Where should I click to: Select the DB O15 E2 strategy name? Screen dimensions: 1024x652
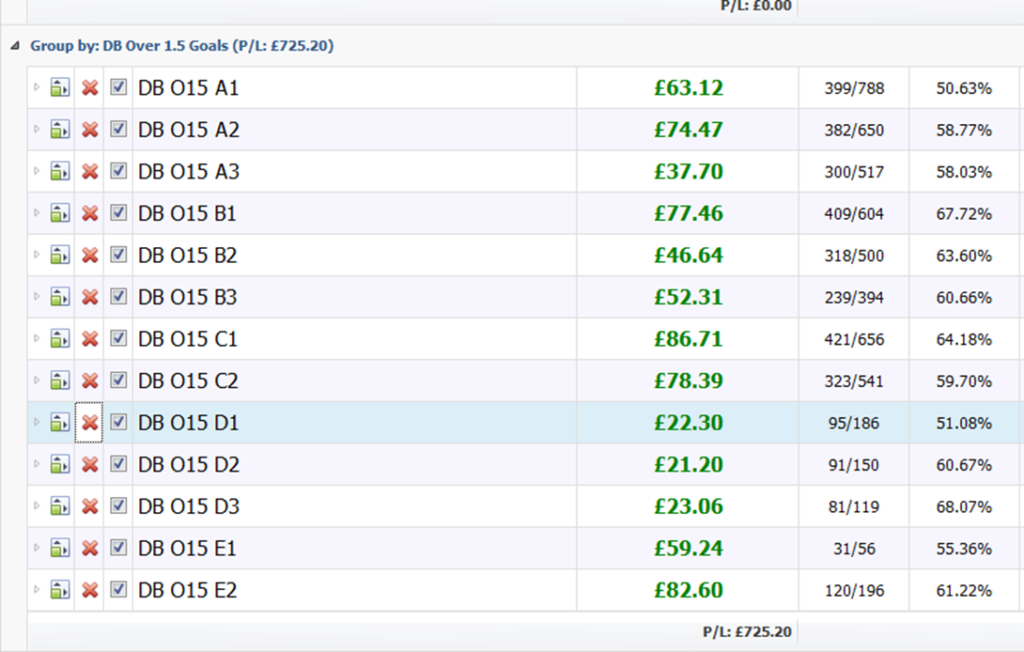coord(188,591)
